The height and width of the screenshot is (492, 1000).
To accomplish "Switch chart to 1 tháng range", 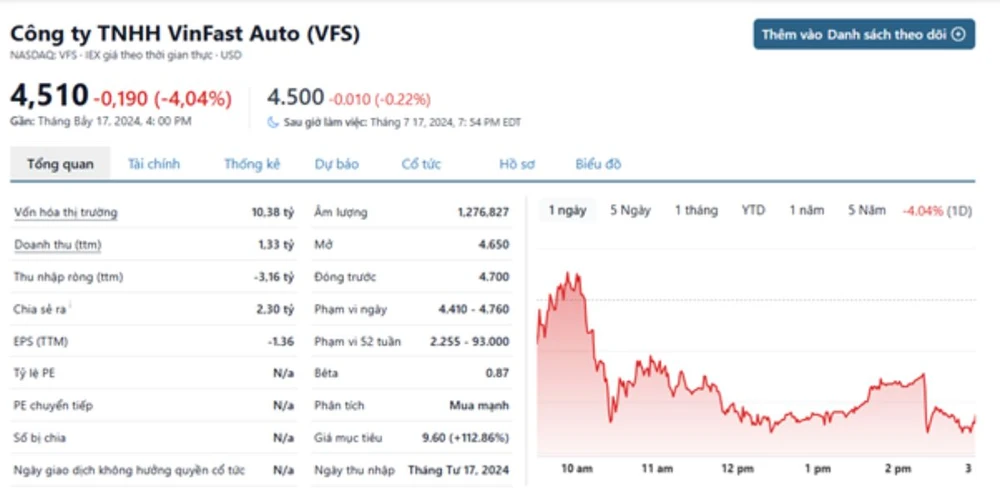I will point(696,210).
